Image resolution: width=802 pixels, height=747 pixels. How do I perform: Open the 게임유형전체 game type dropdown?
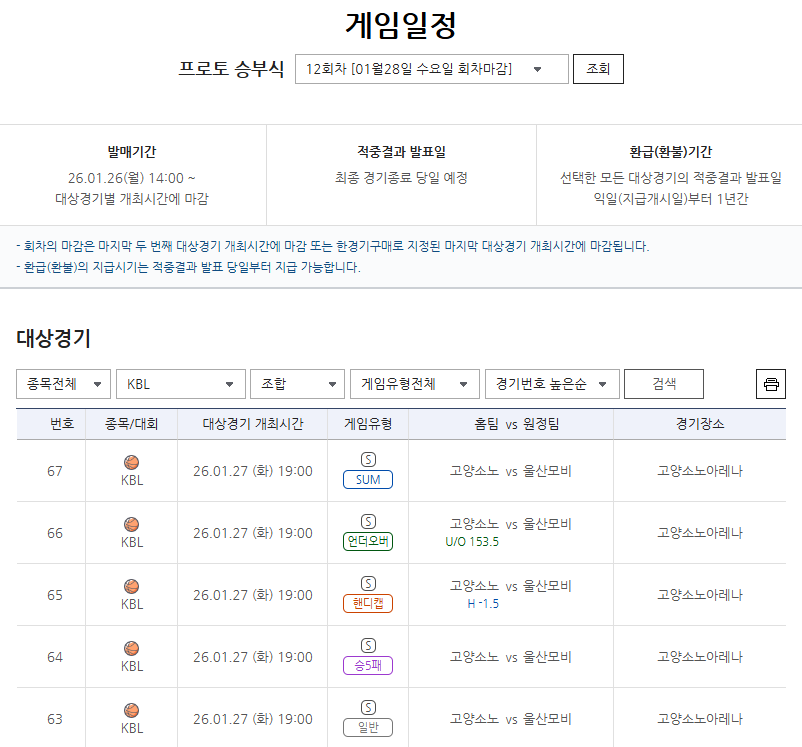[x=414, y=383]
